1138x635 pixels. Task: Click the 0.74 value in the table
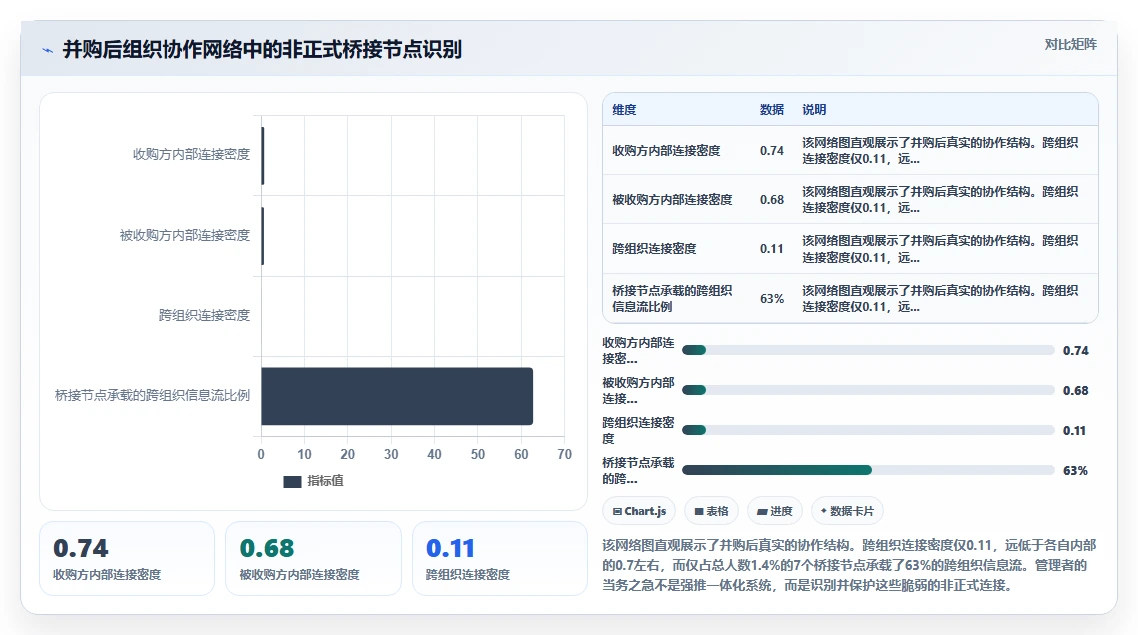[771, 151]
